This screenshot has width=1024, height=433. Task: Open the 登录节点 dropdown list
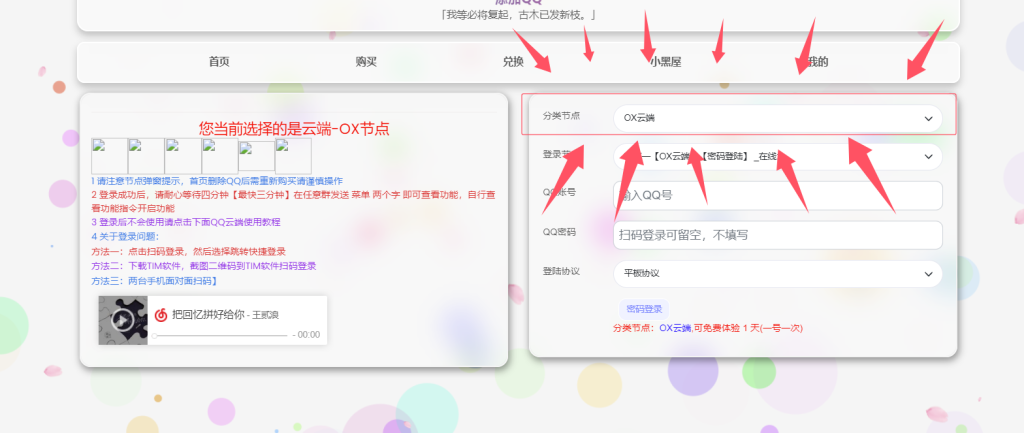777,157
